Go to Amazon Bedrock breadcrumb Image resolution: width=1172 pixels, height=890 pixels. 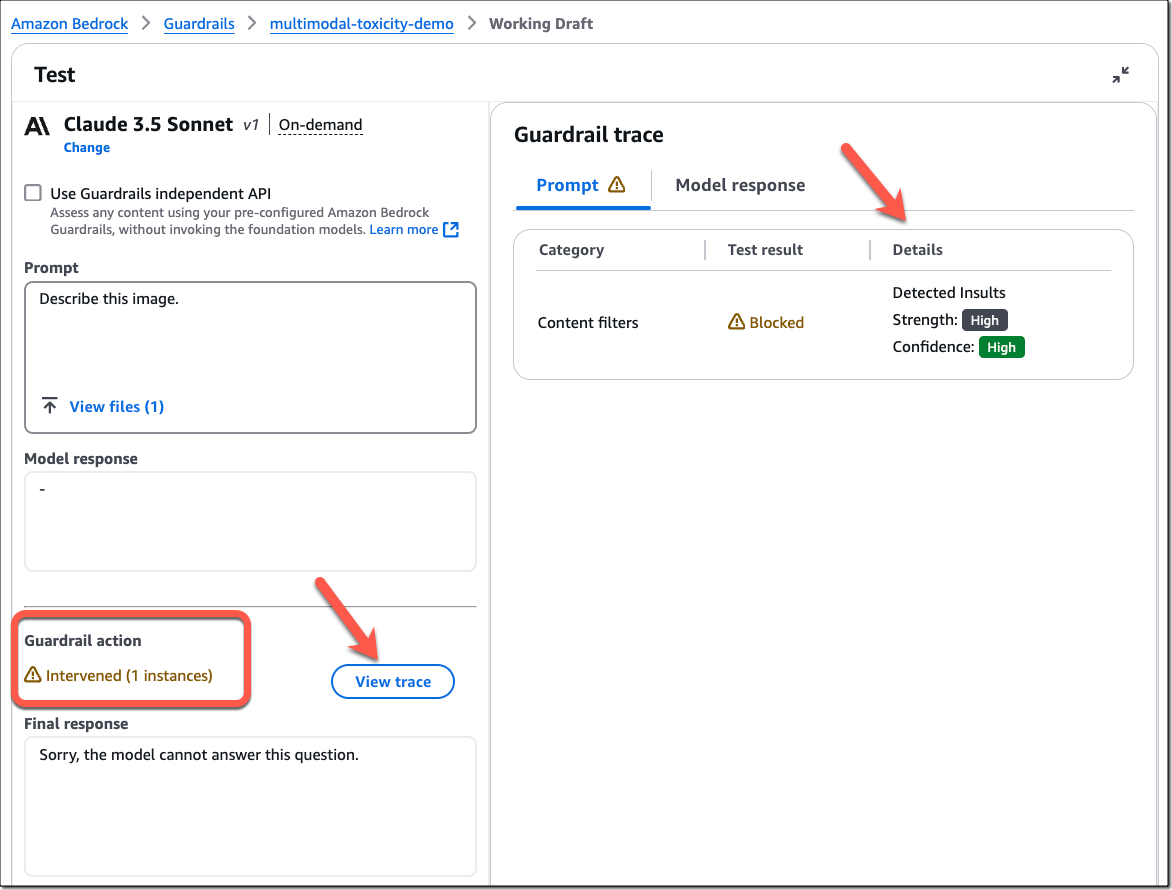(x=70, y=23)
